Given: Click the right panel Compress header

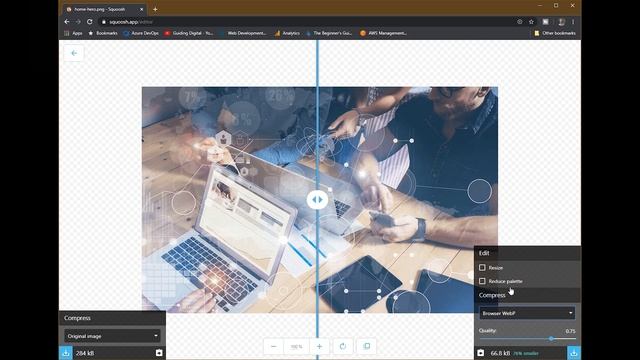Looking at the screenshot, I should coord(527,295).
